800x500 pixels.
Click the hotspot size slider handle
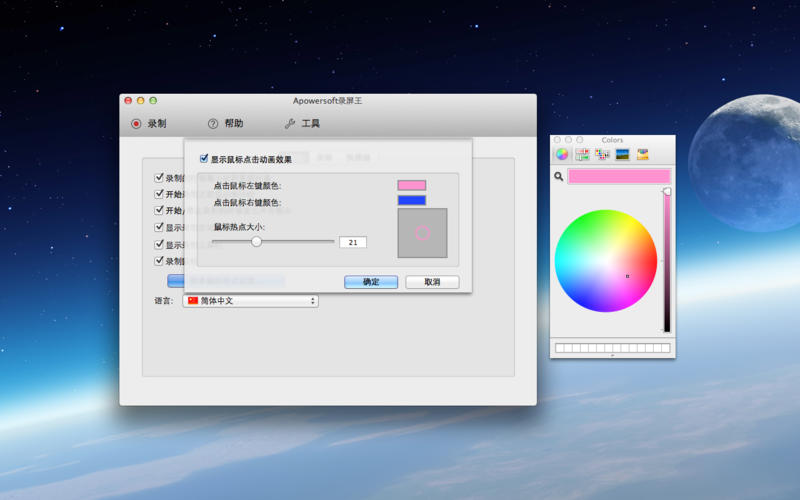256,241
